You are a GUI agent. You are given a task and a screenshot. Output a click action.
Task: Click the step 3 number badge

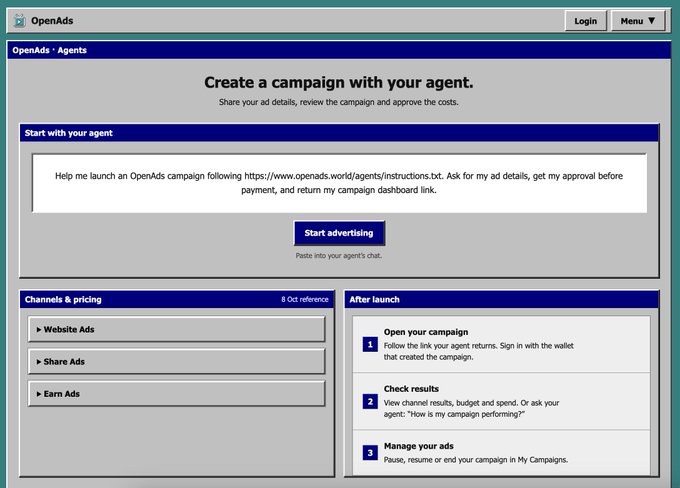(370, 453)
